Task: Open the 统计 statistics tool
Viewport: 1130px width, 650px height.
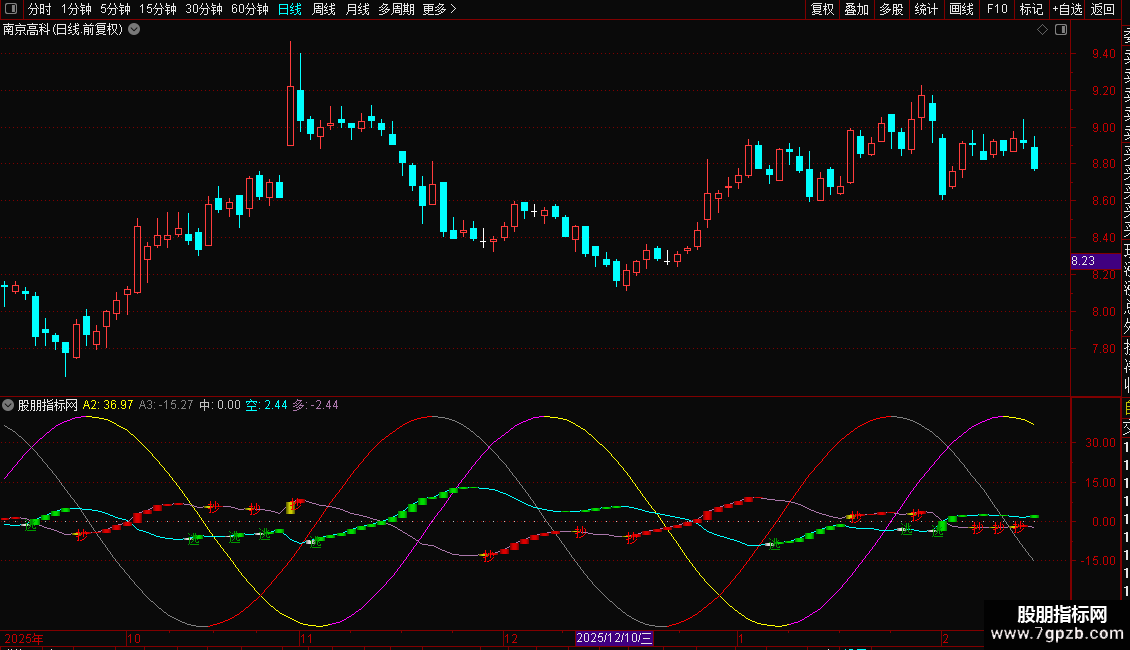Action: click(926, 9)
